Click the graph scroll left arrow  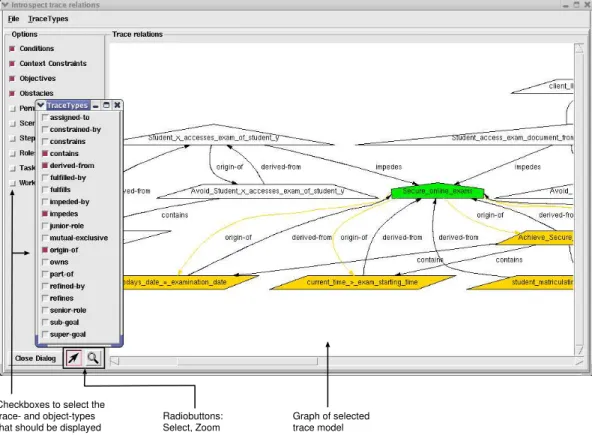tap(115, 361)
